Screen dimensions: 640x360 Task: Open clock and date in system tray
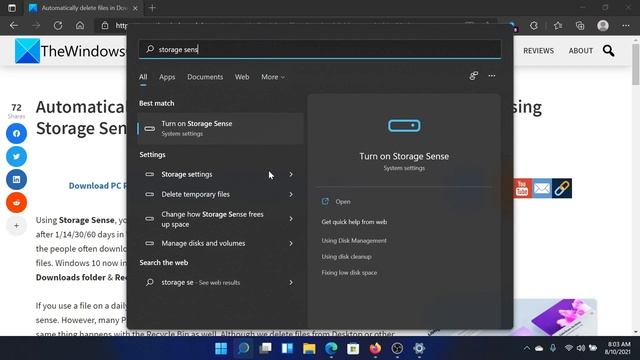tap(618, 348)
